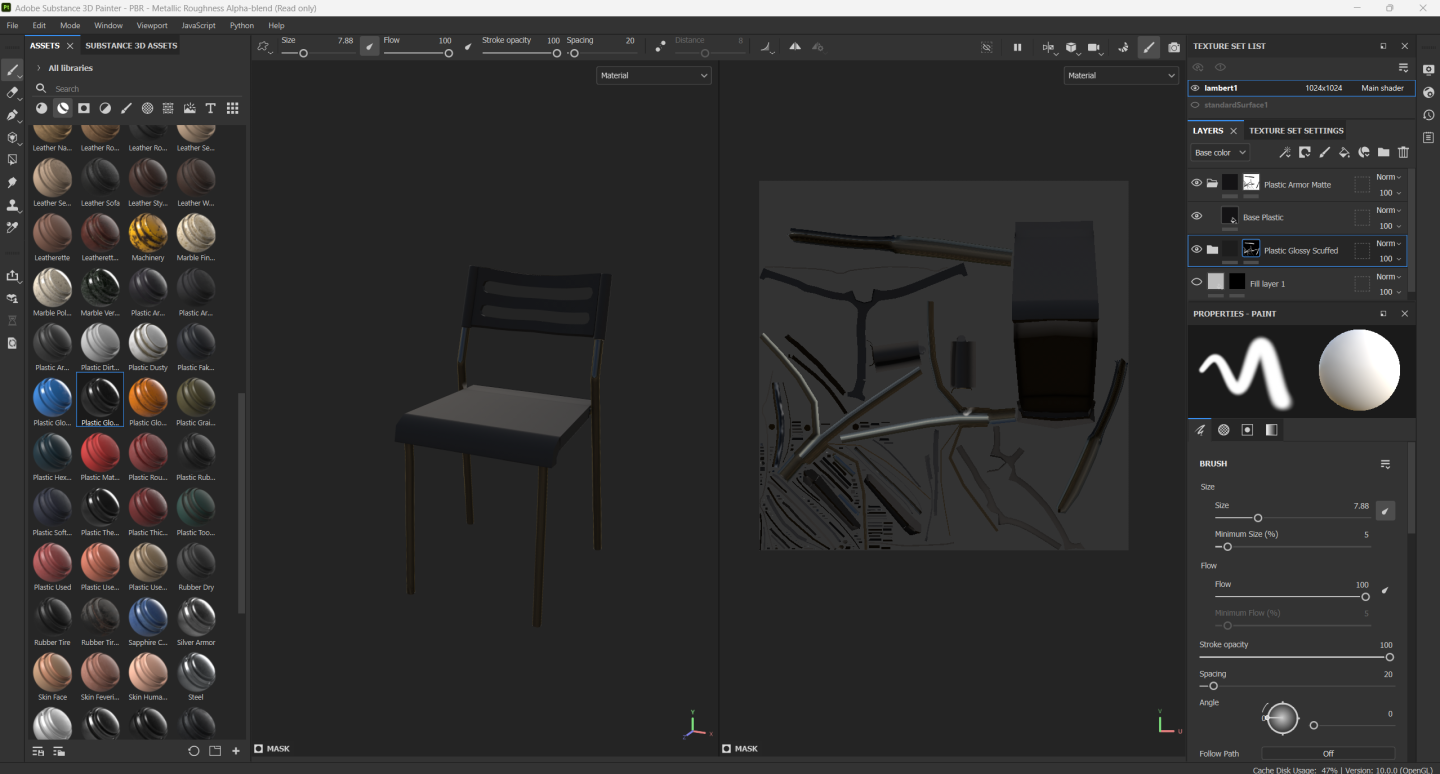The image size is (1440, 774).
Task: Add a fill layer
Action: click(x=1344, y=152)
